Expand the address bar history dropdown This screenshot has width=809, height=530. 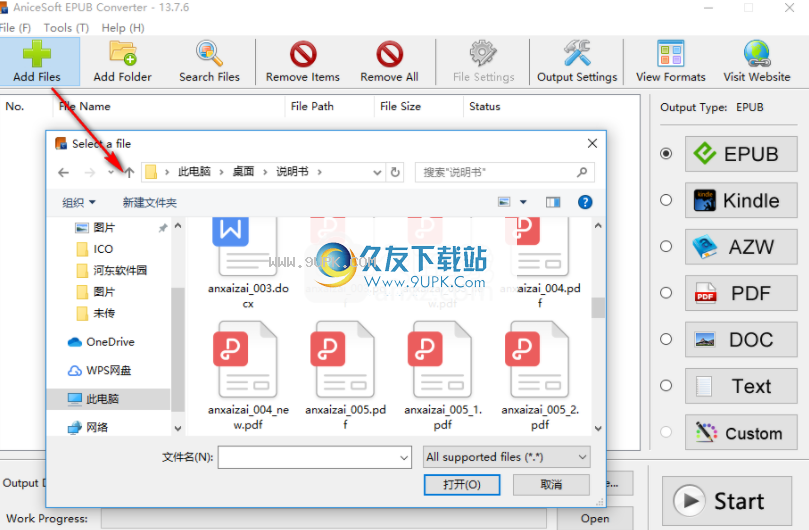377,172
